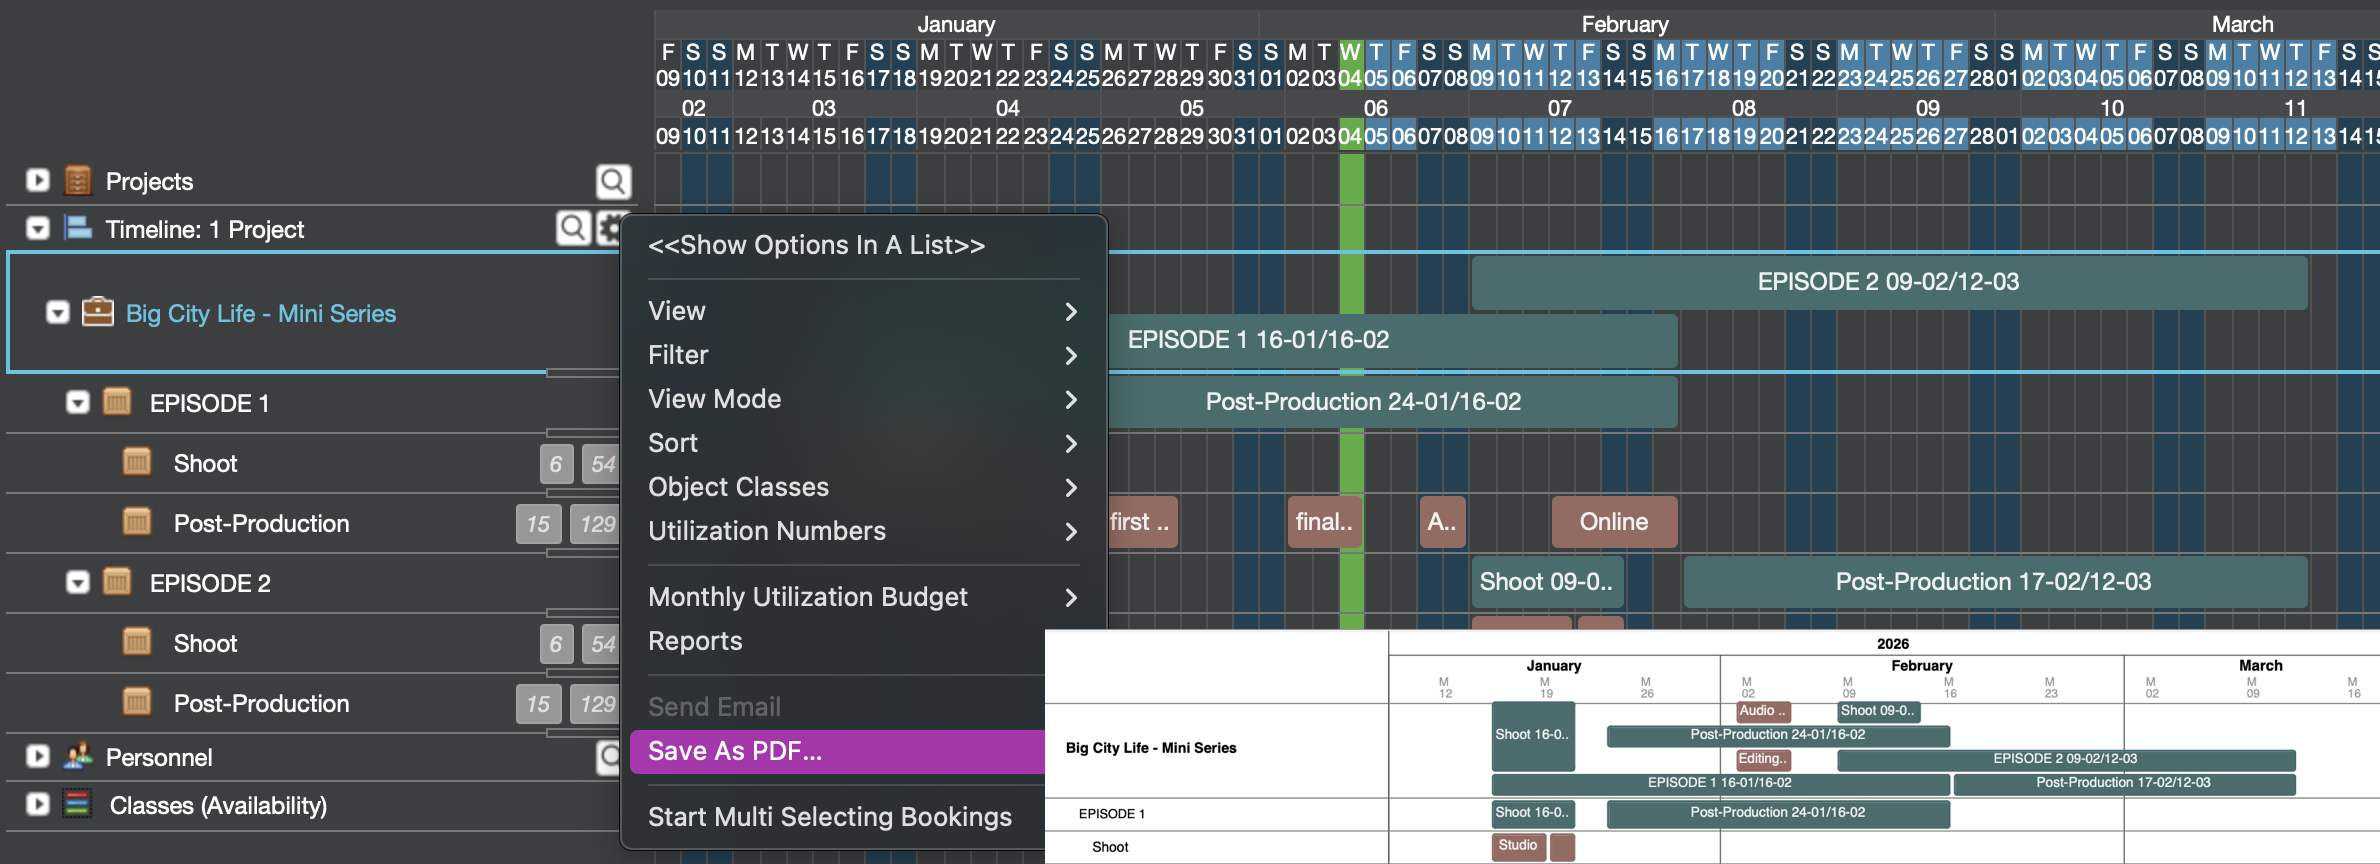Viewport: 2380px width, 864px height.
Task: Collapse the Timeline: 1 Project section
Action: (38, 228)
